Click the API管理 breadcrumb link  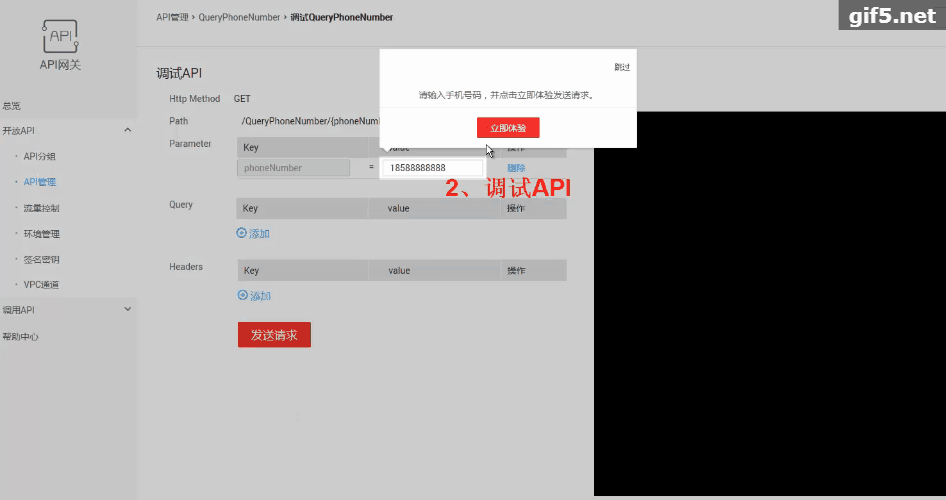[x=173, y=17]
